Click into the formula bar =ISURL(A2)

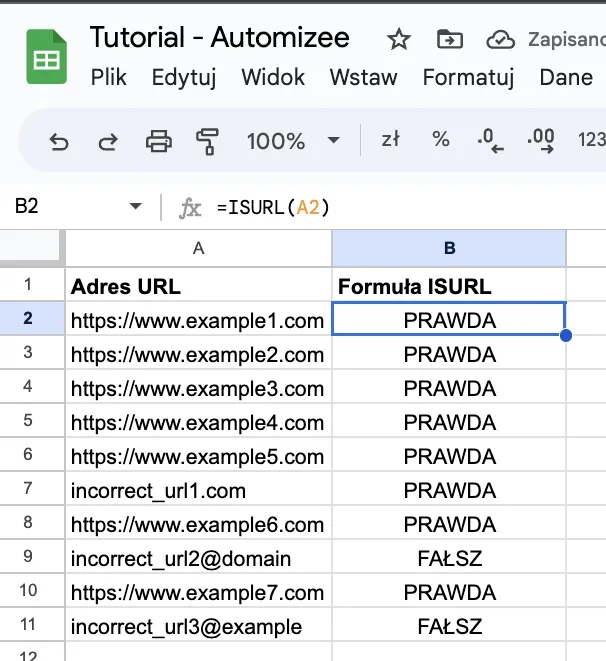273,207
